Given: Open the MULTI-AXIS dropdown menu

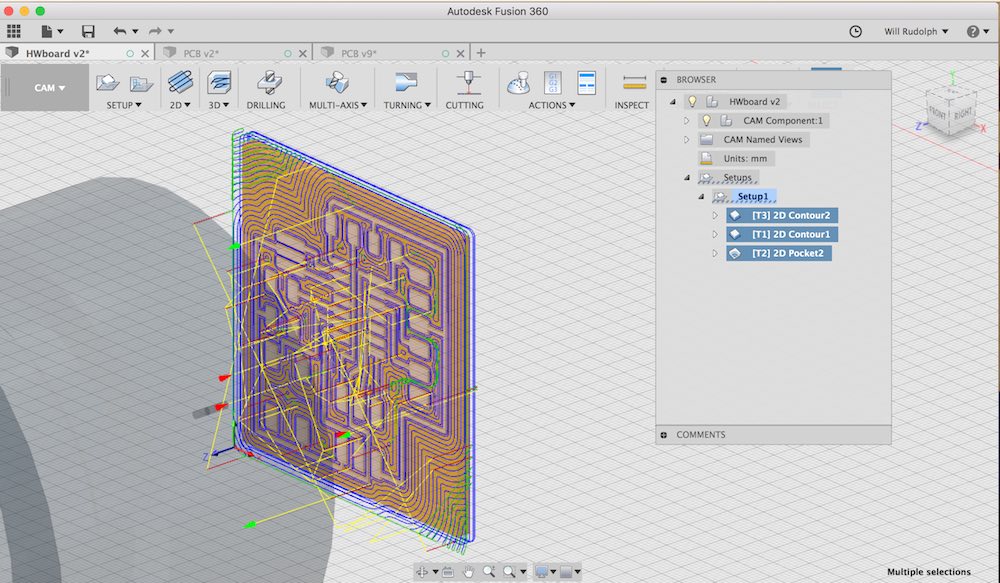Looking at the screenshot, I should pyautogui.click(x=337, y=105).
